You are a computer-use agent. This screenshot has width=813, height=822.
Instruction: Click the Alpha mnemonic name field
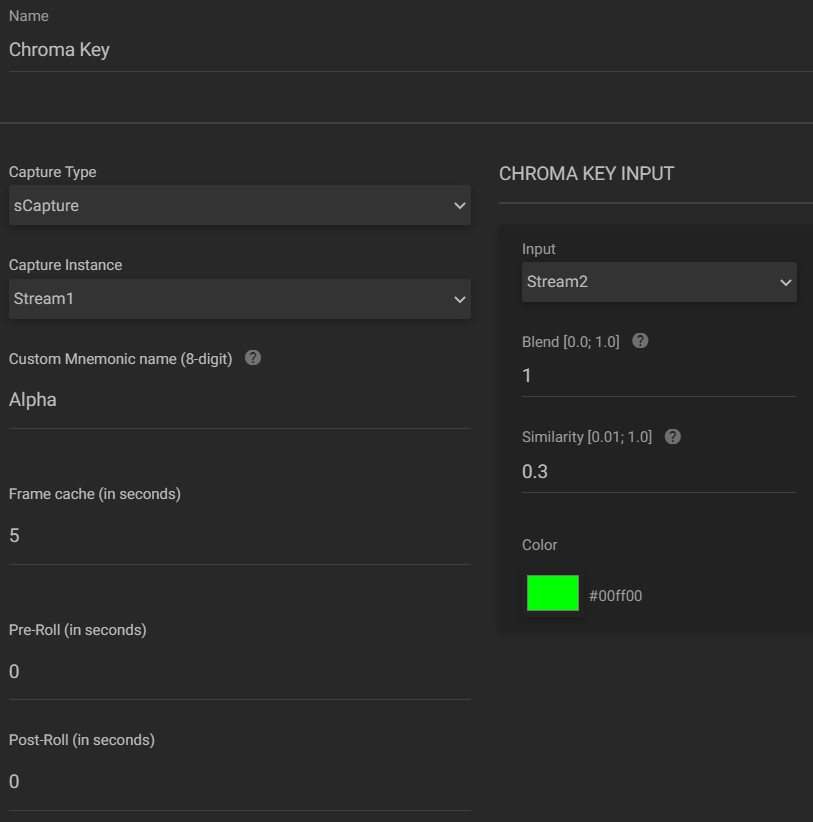tap(240, 400)
